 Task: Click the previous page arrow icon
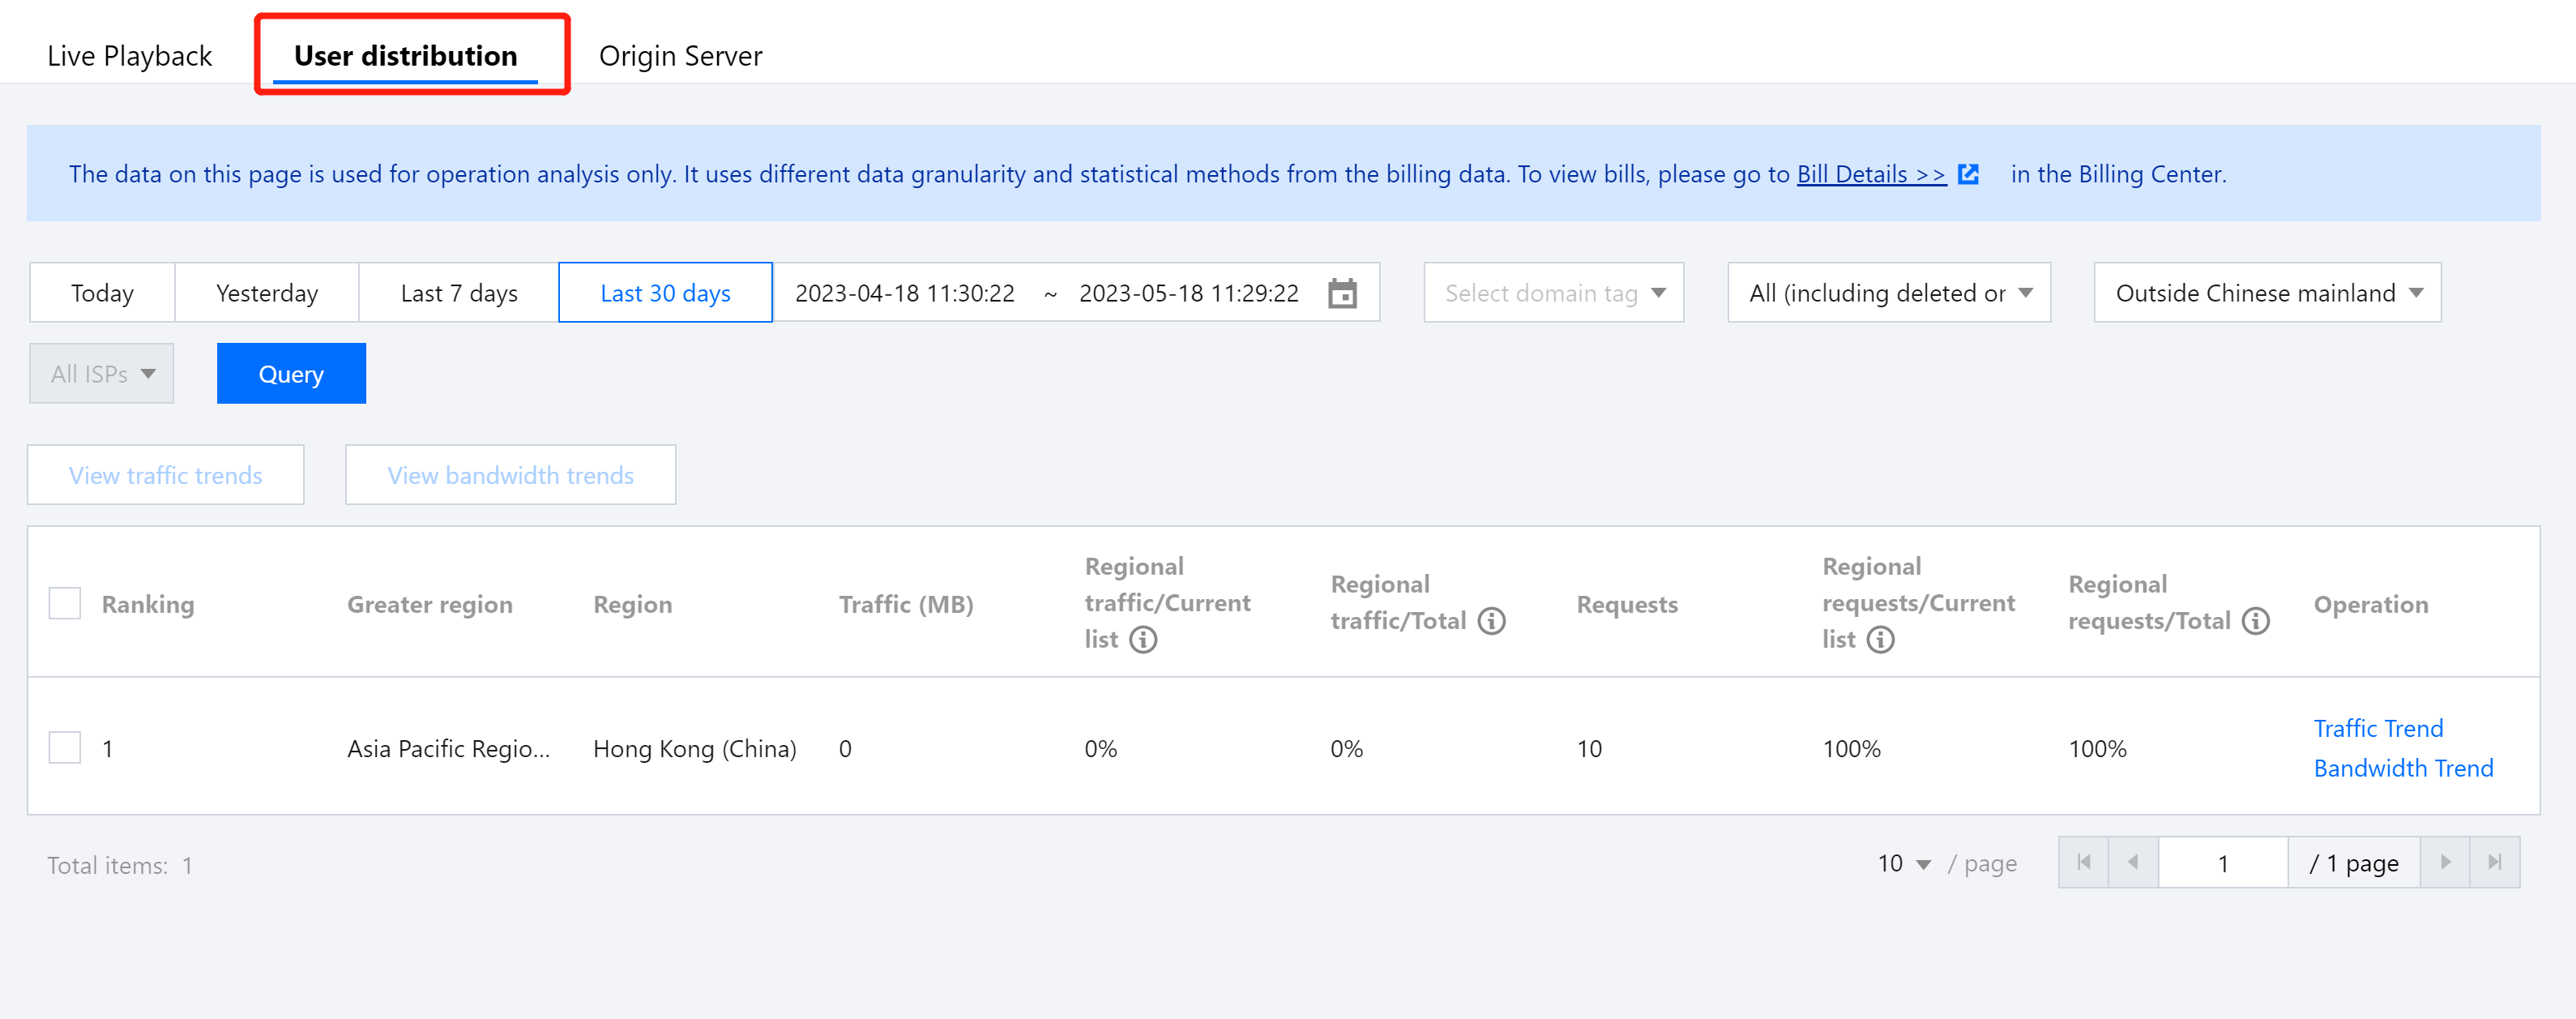2133,861
